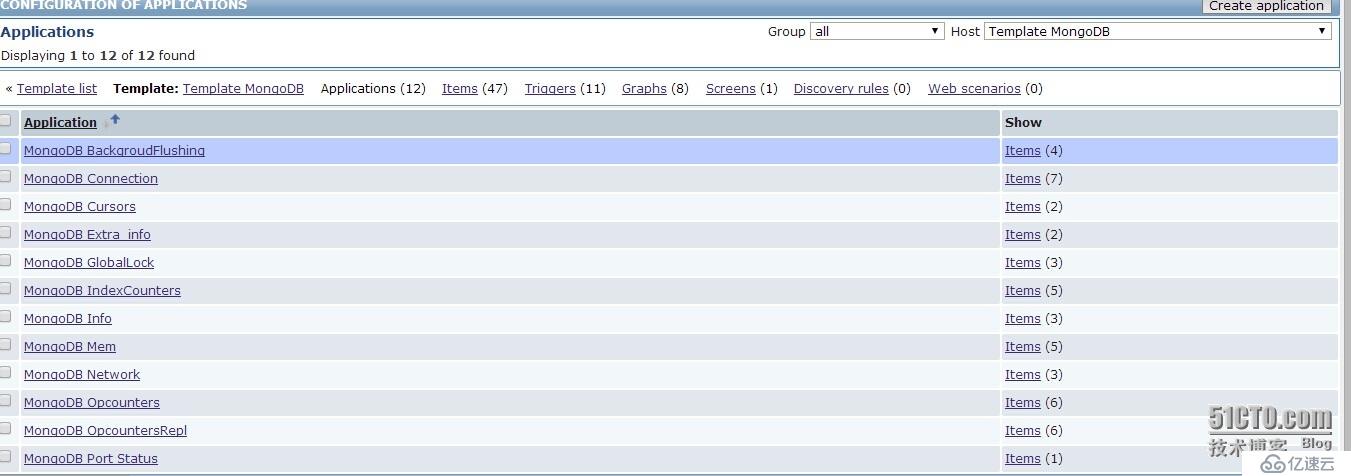Open MongoDB OpcountersRepl application
1351x476 pixels.
point(105,430)
